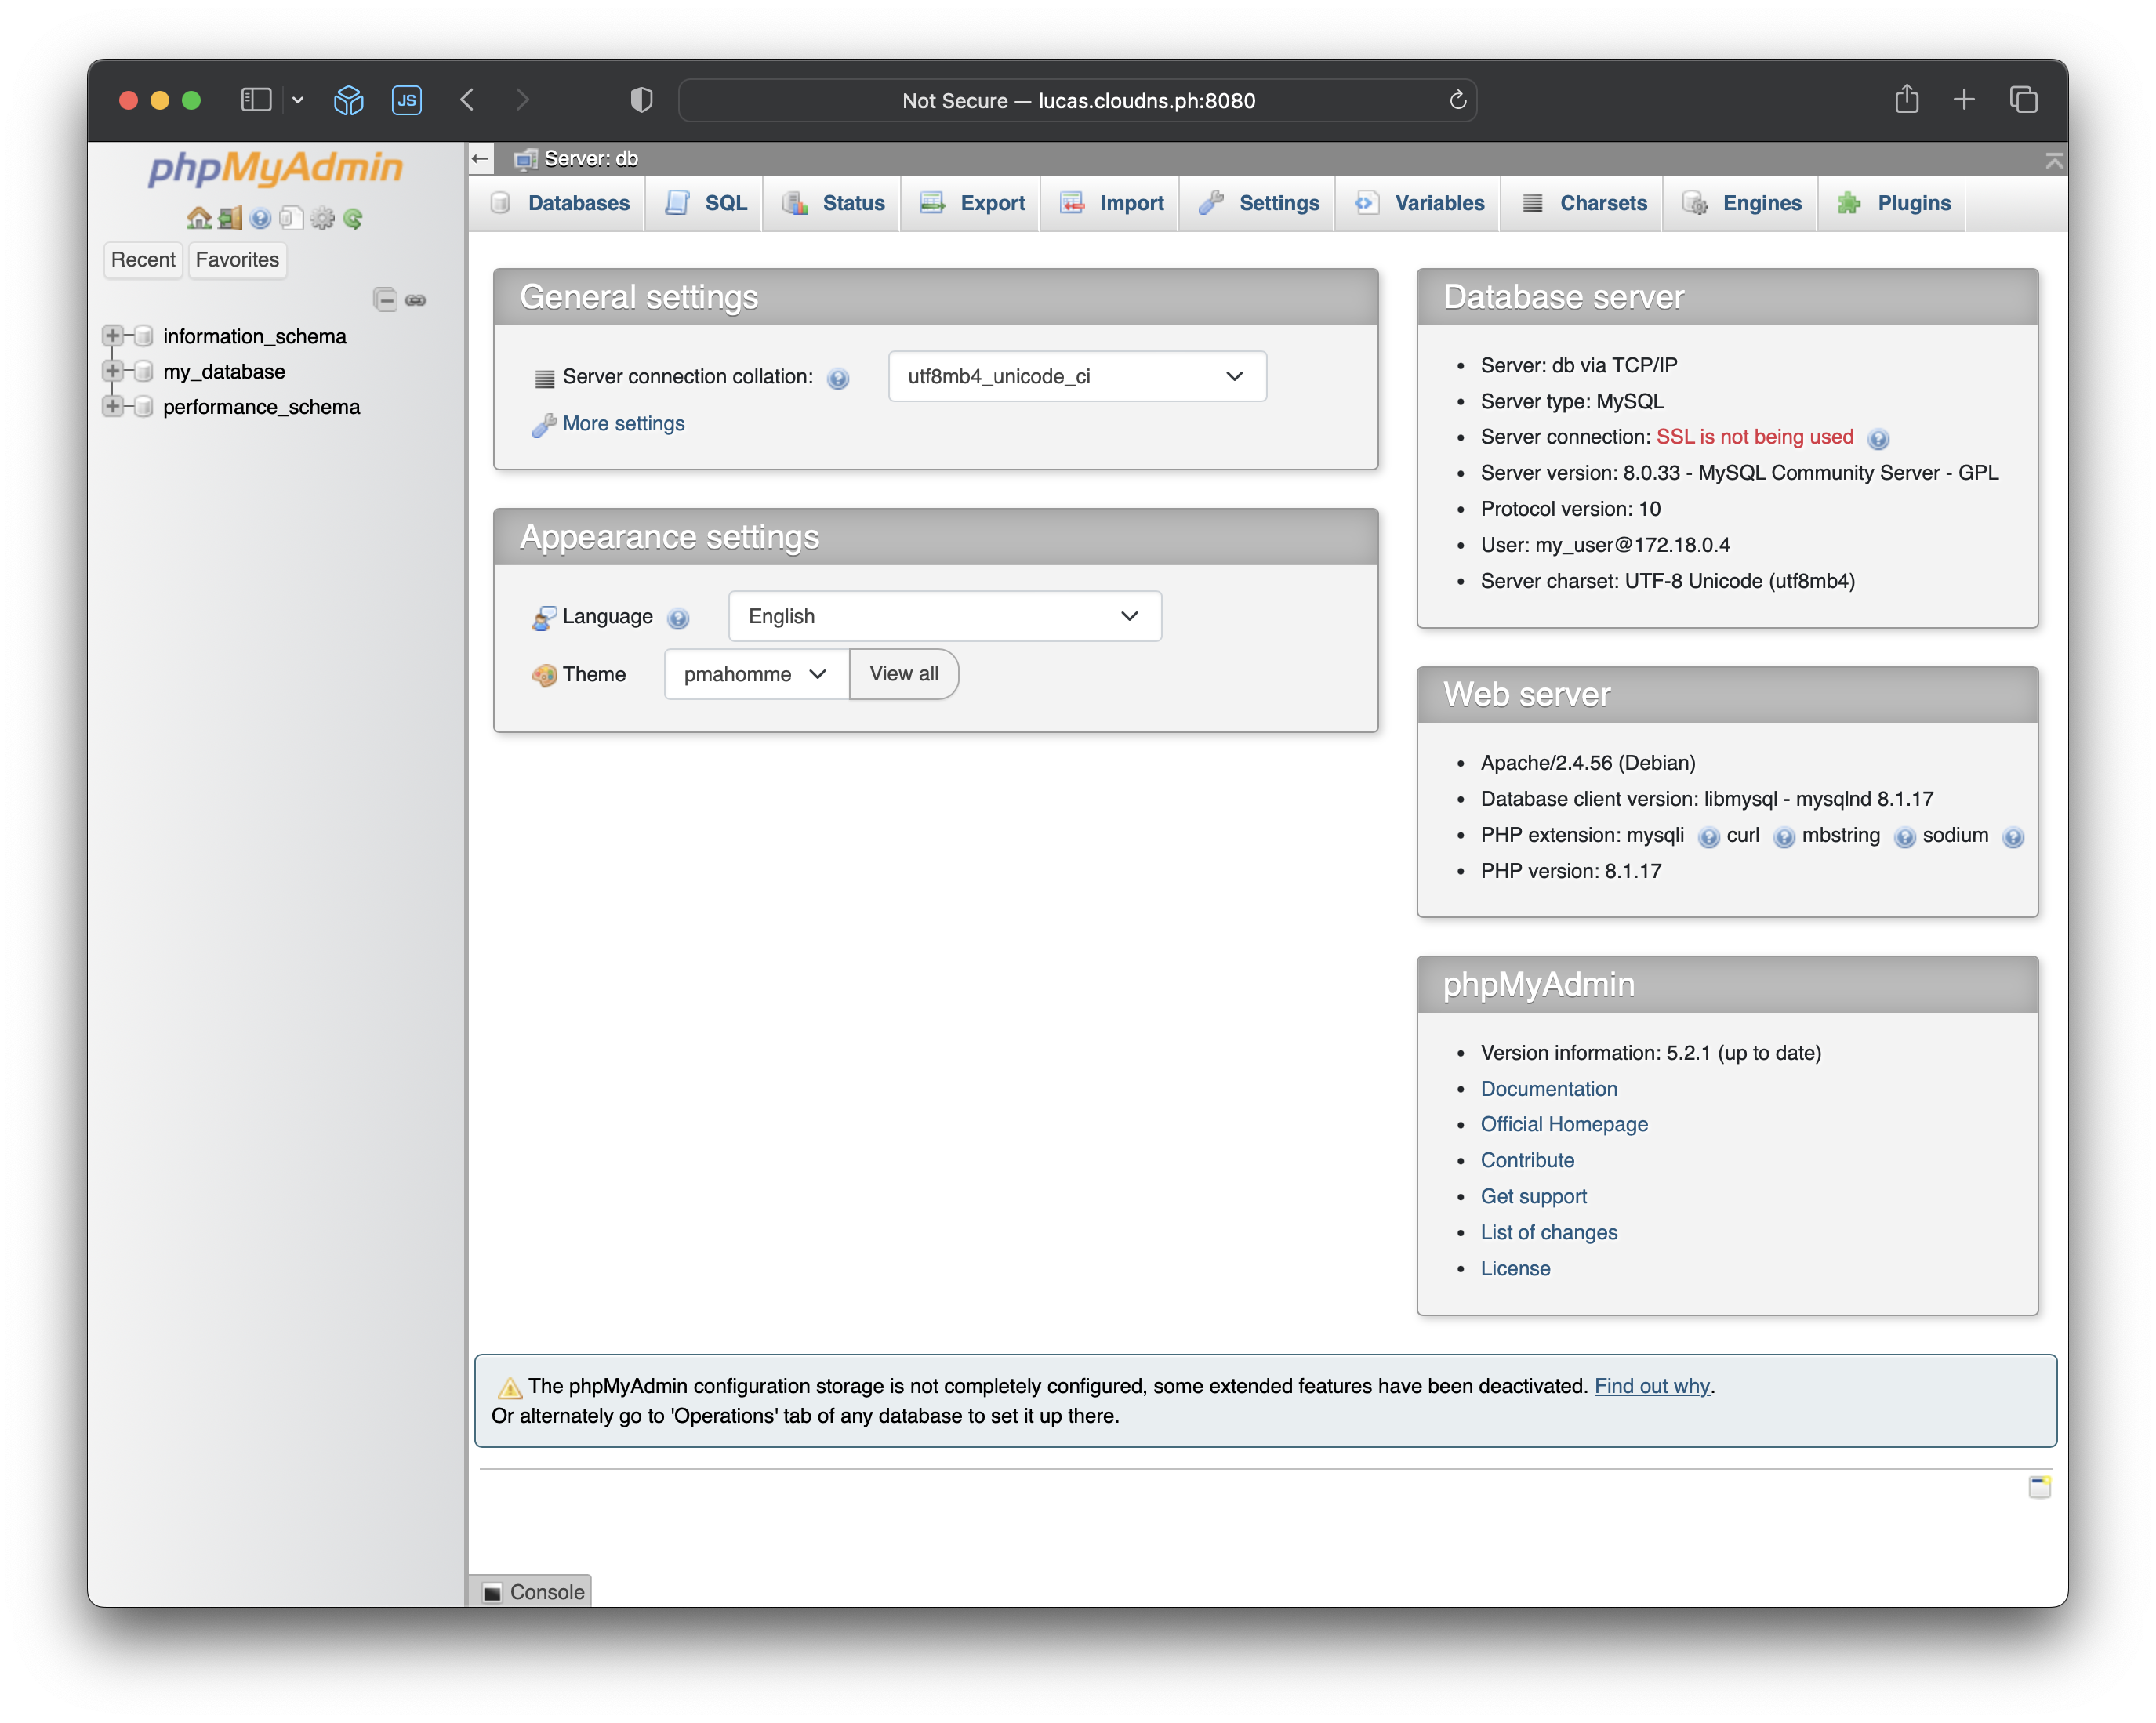
Task: Click help icon after curl extension
Action: pyautogui.click(x=1784, y=837)
